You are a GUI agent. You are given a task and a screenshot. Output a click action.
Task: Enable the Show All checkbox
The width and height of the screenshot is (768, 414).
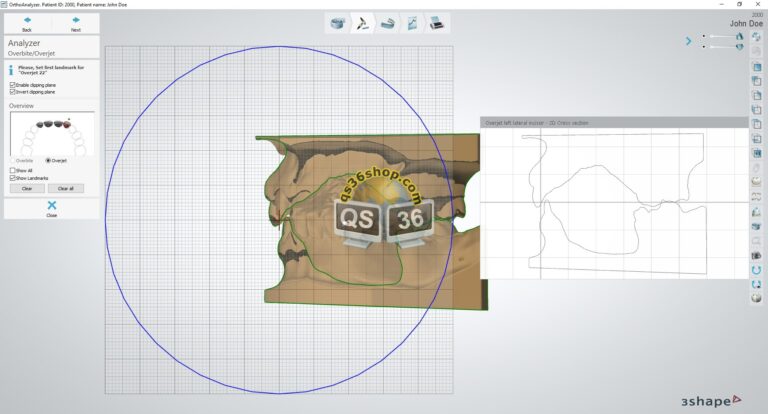(x=12, y=170)
